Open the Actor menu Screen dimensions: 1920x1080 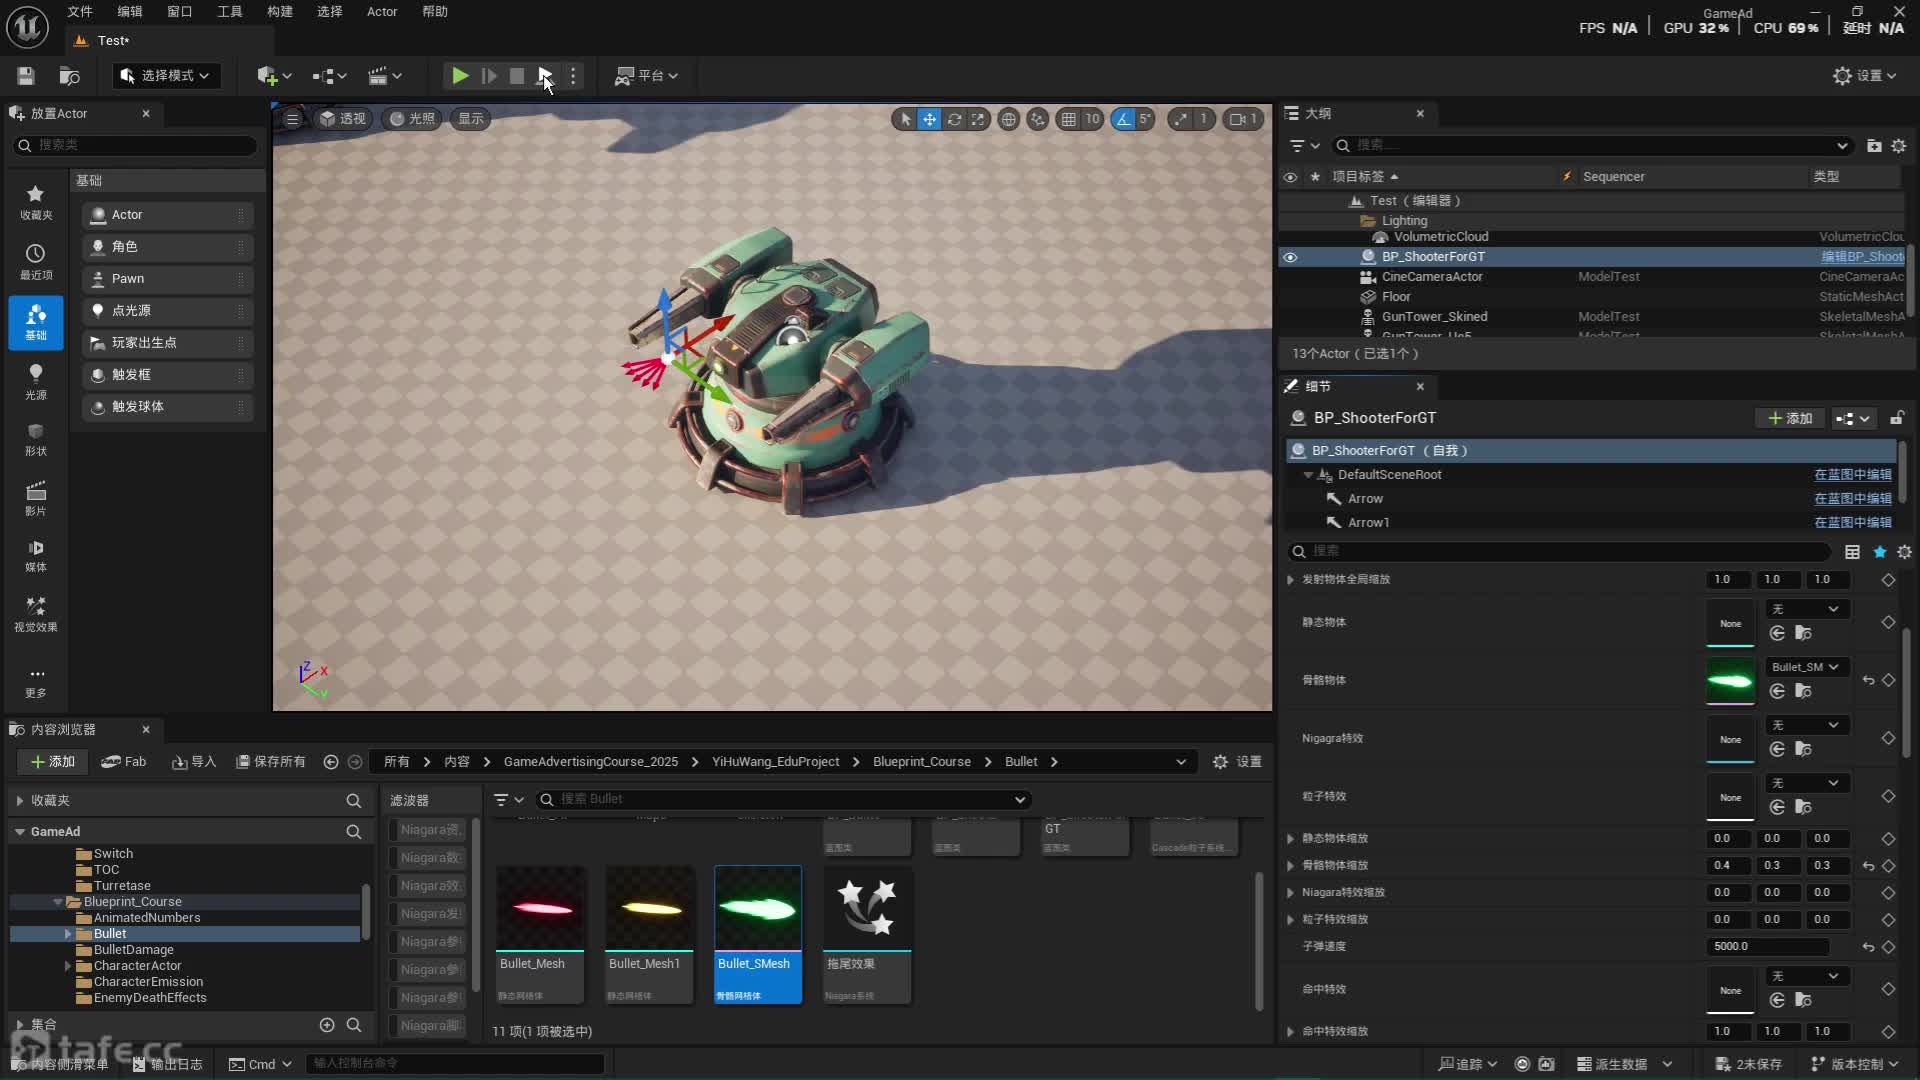[382, 12]
